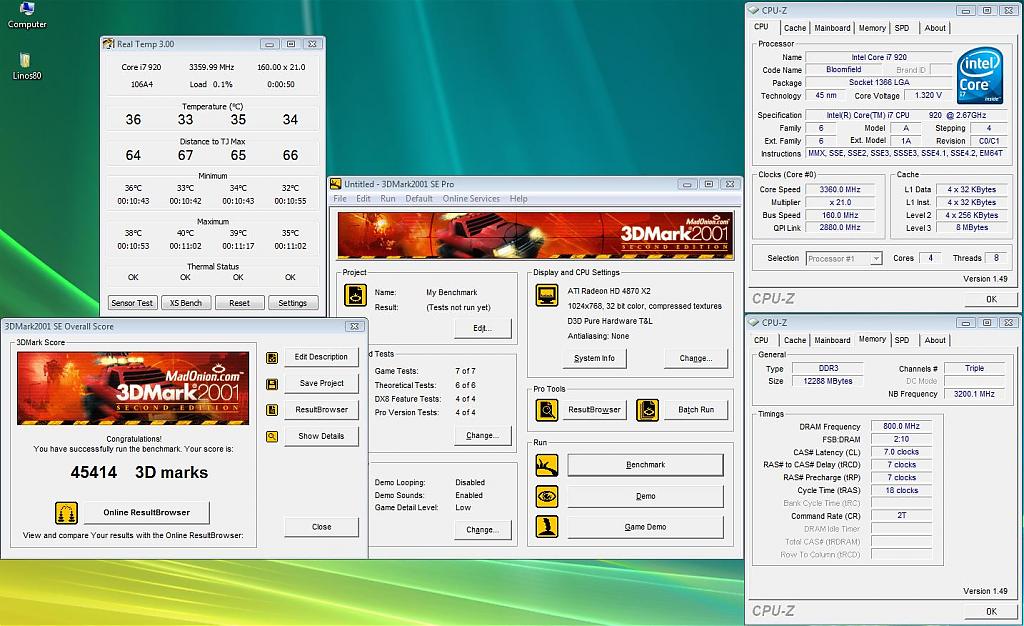
Task: Click the magnifier icon beside Pro Tools ResultBrowser
Action: pos(547,410)
